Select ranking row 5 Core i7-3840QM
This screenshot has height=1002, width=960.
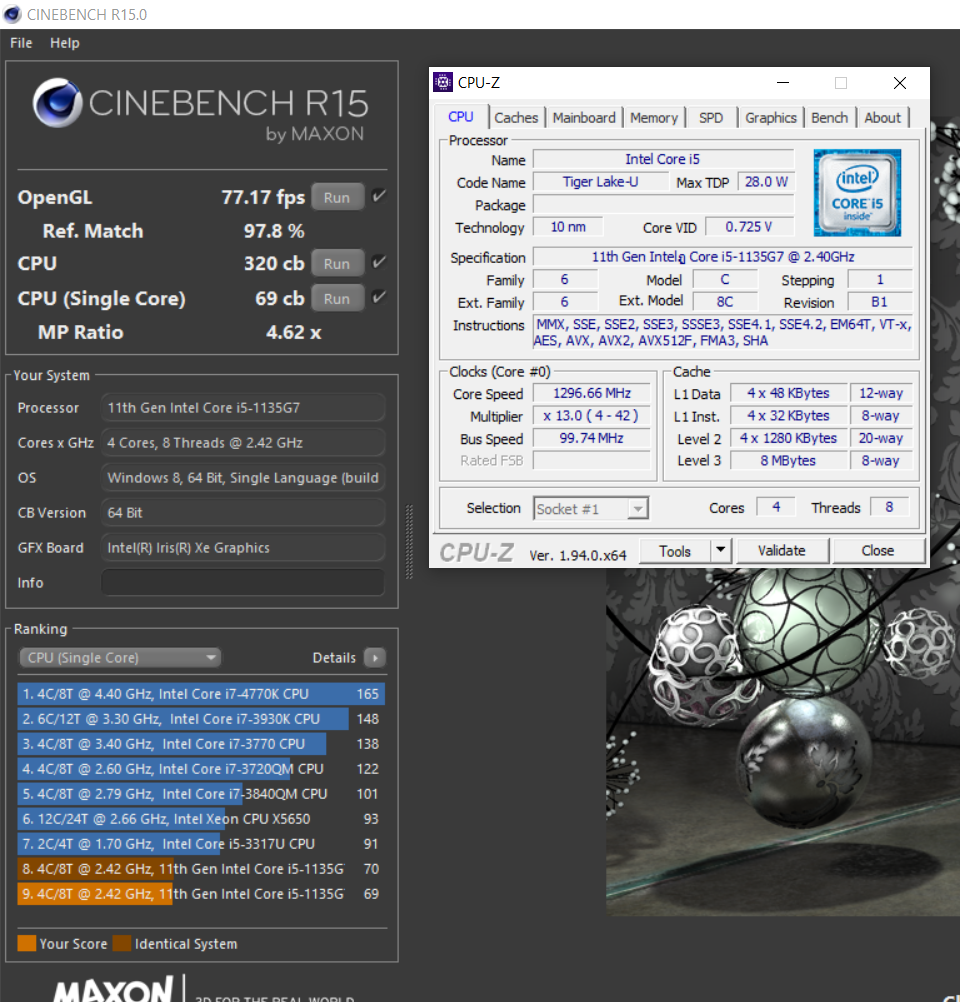coord(201,794)
